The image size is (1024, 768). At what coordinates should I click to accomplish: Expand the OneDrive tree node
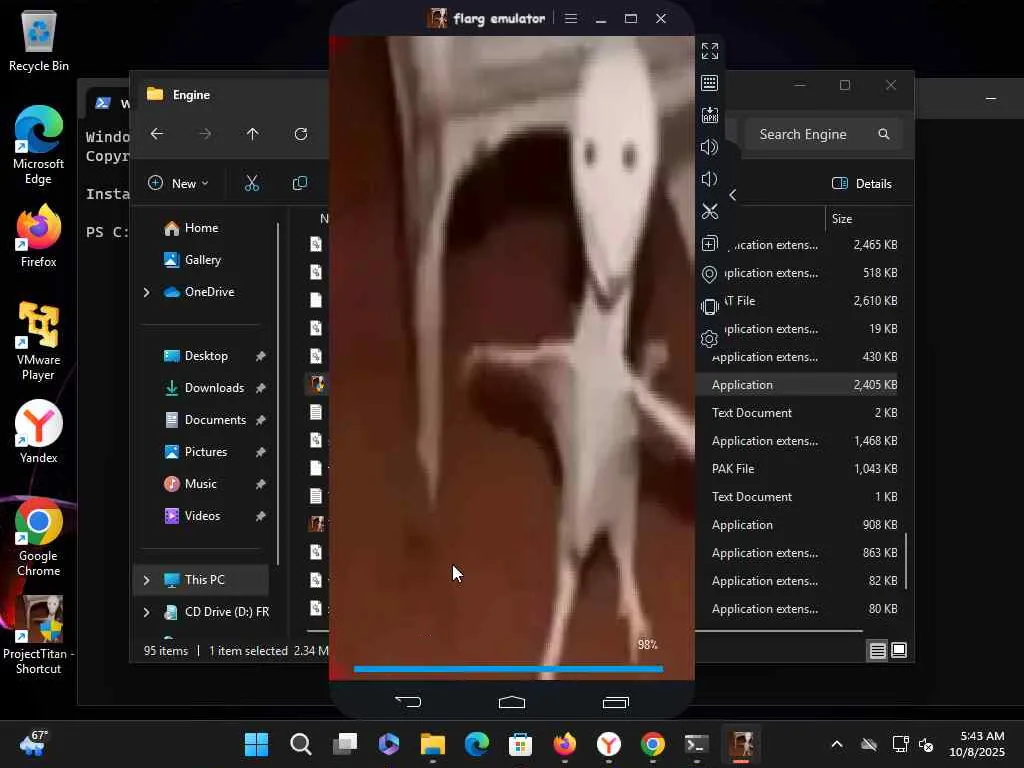[146, 292]
